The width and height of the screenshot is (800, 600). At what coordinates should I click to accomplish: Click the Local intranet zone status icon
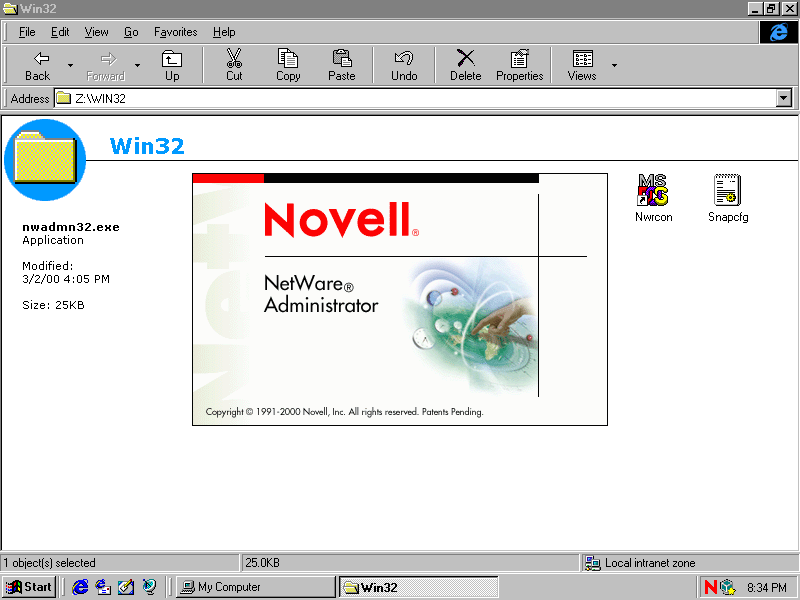pos(592,563)
